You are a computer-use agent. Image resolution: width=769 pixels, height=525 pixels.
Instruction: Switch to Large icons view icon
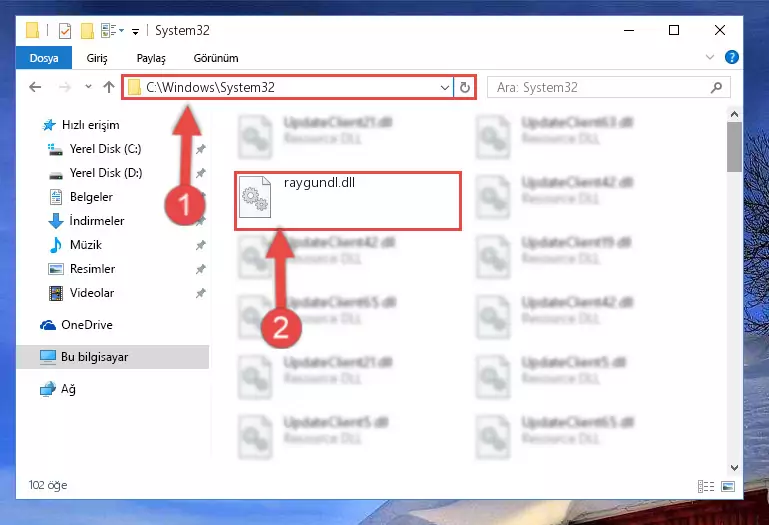click(x=728, y=486)
